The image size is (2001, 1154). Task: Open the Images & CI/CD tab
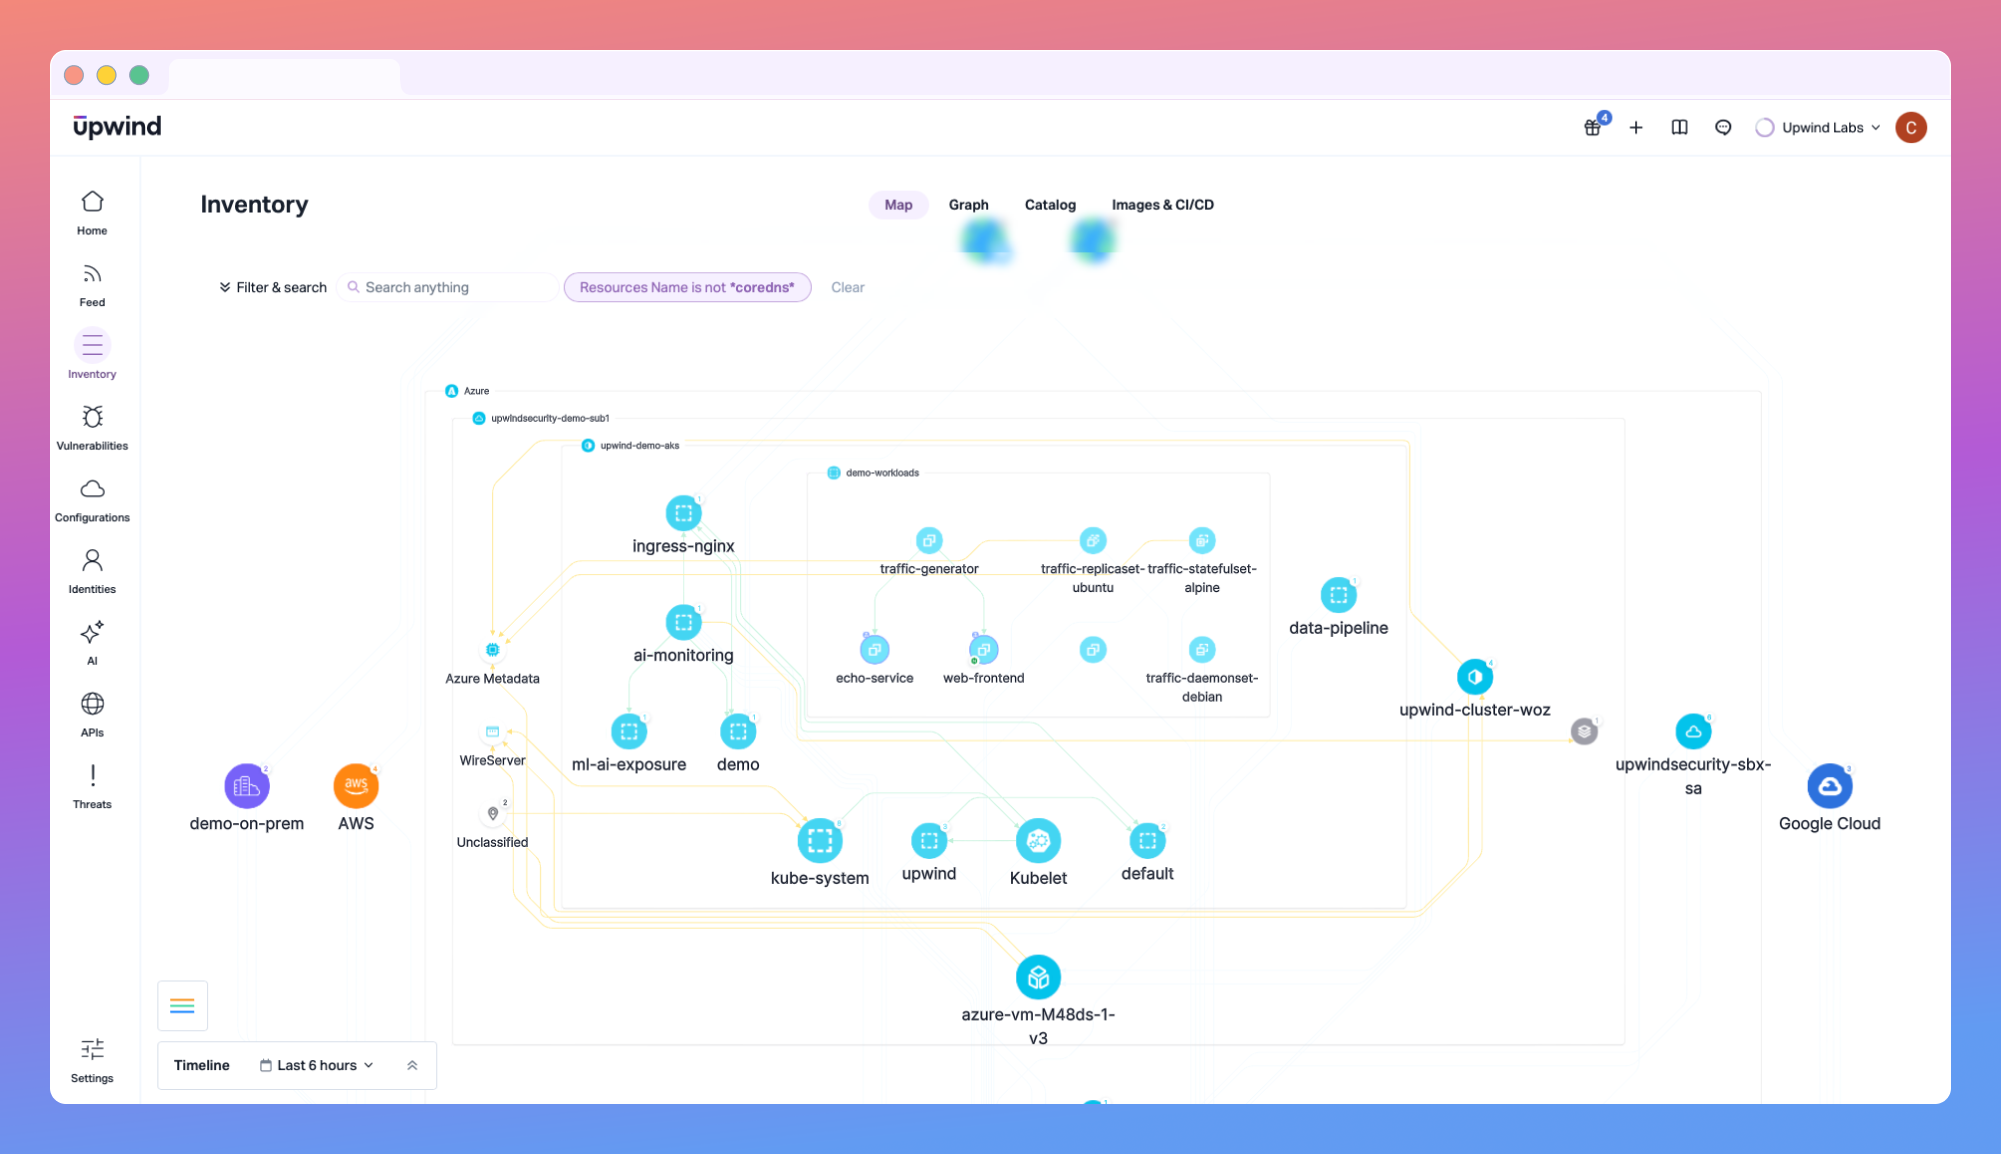(x=1162, y=205)
